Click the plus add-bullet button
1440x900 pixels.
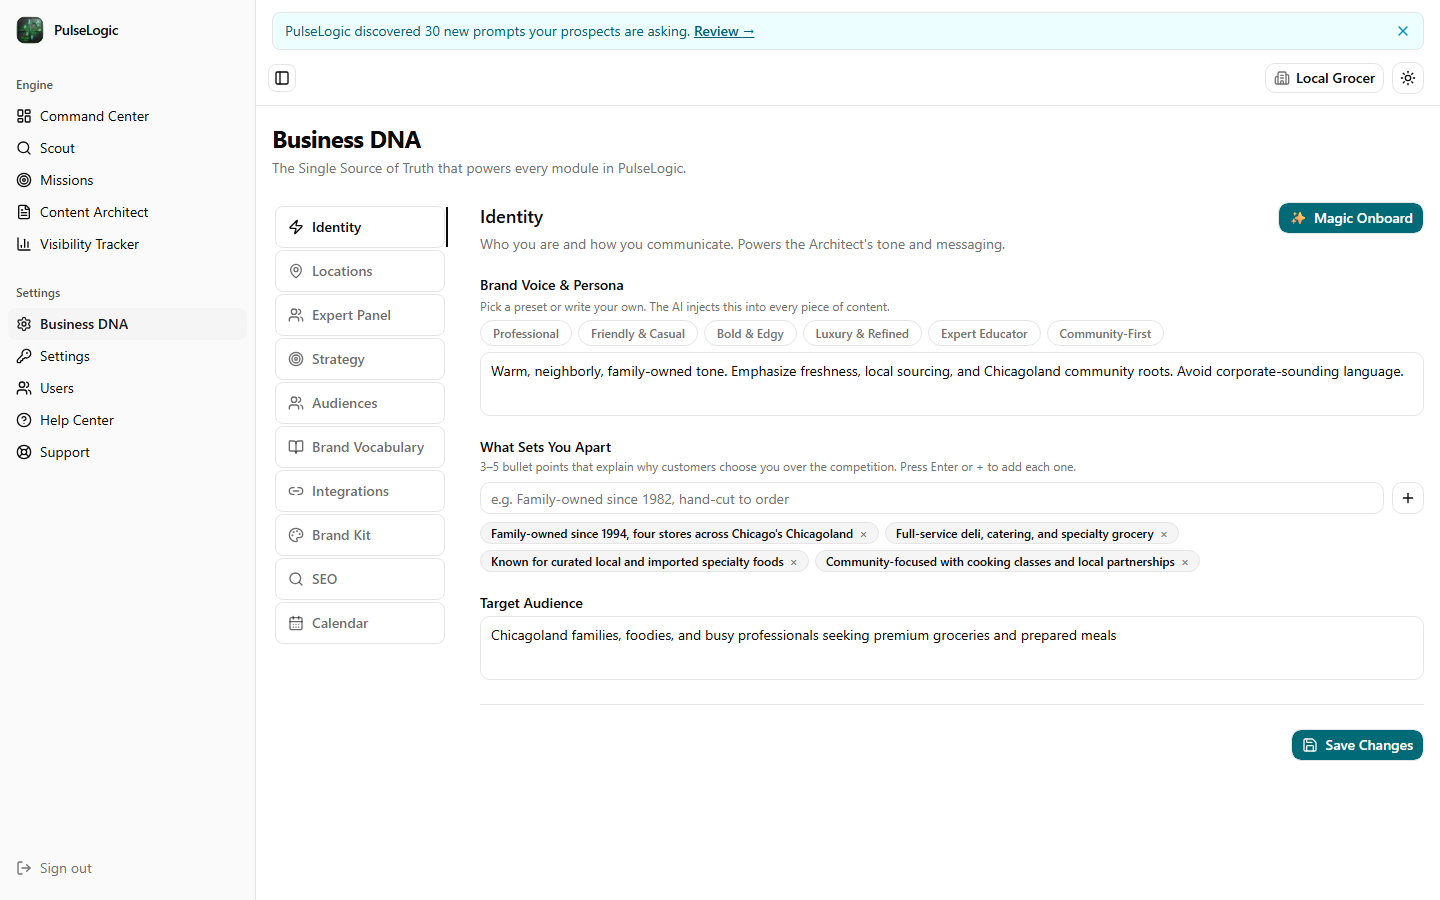point(1408,498)
